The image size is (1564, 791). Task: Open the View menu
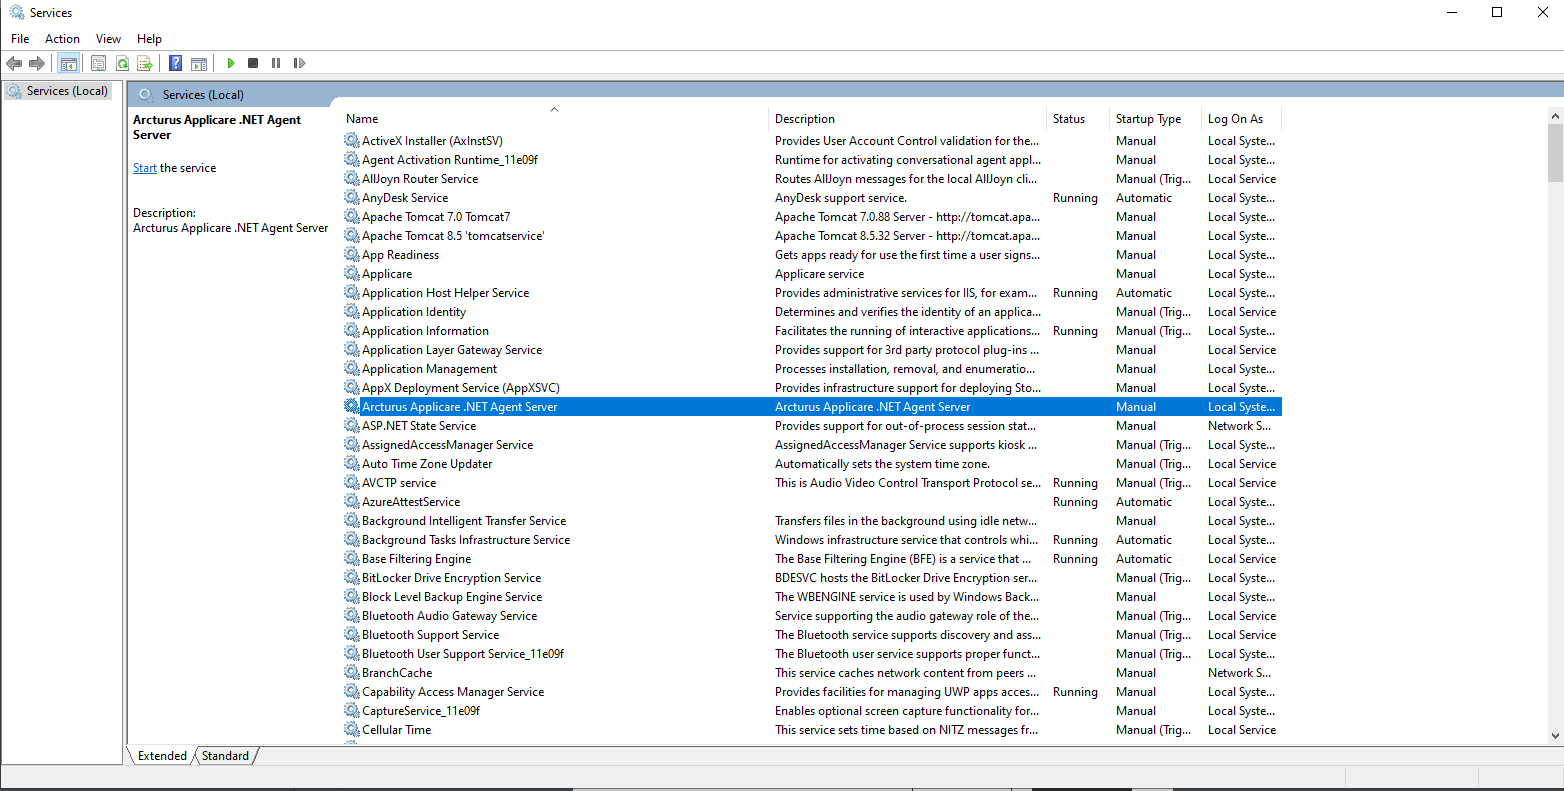[108, 39]
